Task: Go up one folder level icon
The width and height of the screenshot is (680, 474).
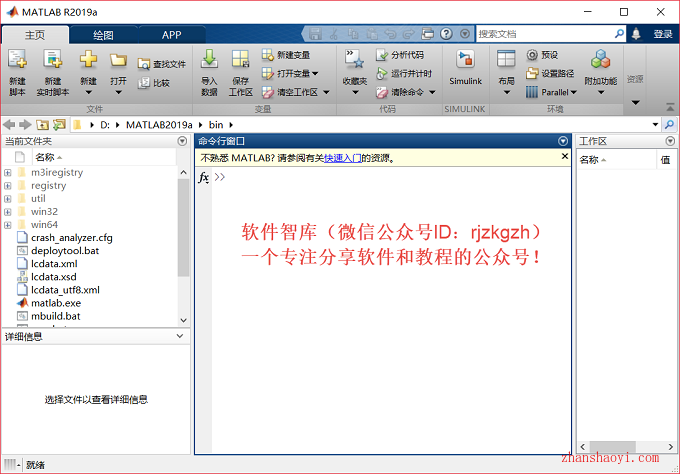Action: [42, 125]
